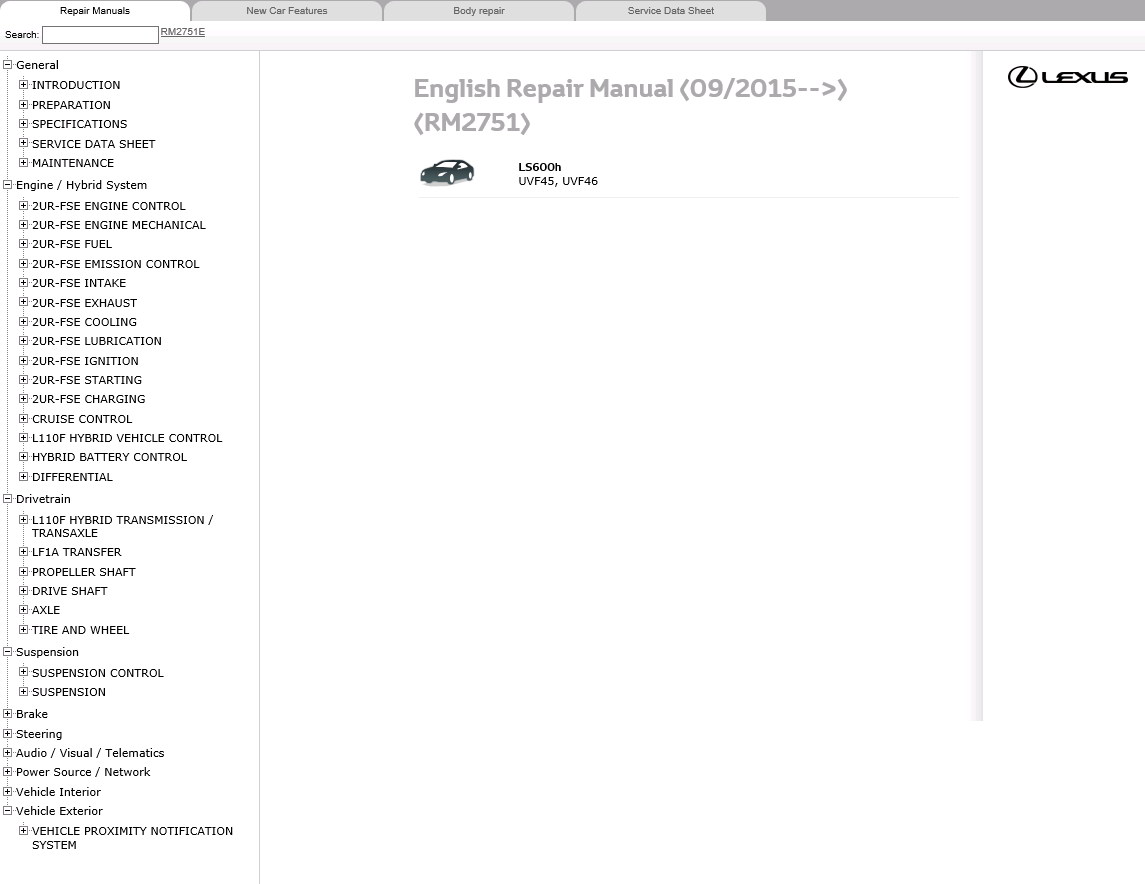1145x884 pixels.
Task: Open the Repair Manuals tab
Action: pyautogui.click(x=95, y=11)
